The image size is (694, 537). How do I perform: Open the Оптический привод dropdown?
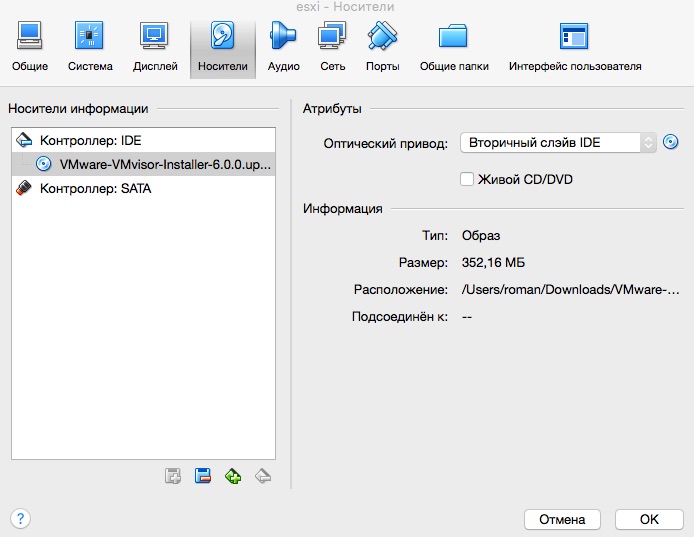click(557, 143)
